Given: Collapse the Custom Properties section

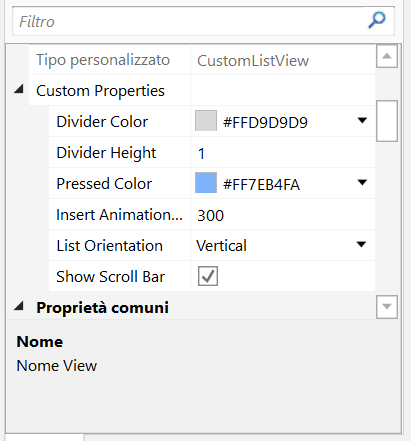Looking at the screenshot, I should (19, 89).
